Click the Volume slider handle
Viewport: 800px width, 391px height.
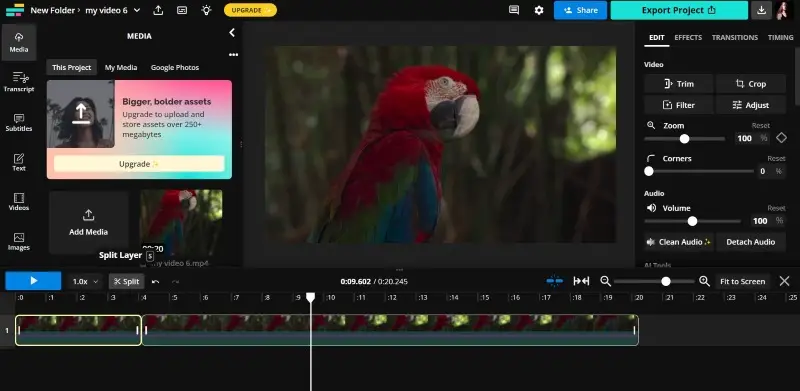click(692, 221)
